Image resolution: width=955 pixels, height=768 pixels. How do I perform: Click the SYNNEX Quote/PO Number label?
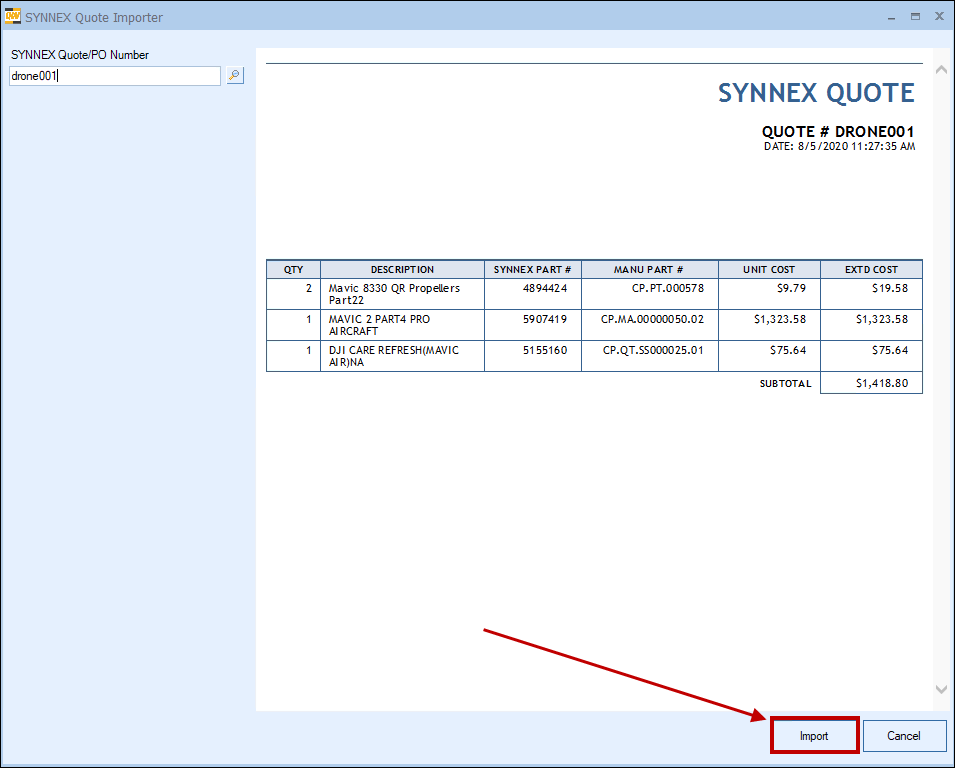pos(80,55)
